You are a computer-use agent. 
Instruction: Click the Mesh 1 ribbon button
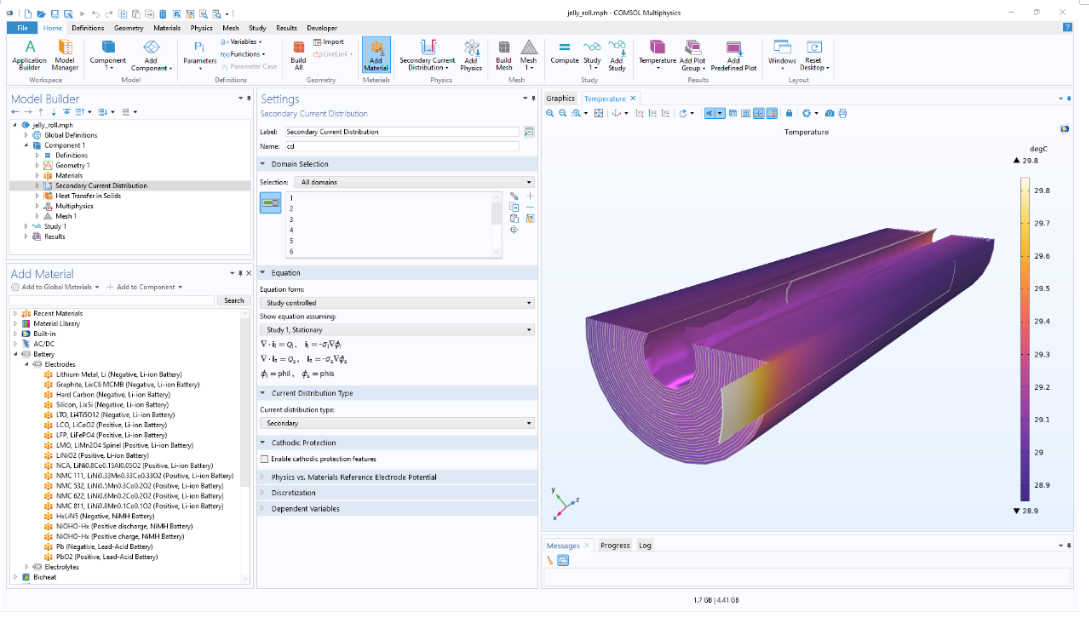click(529, 55)
